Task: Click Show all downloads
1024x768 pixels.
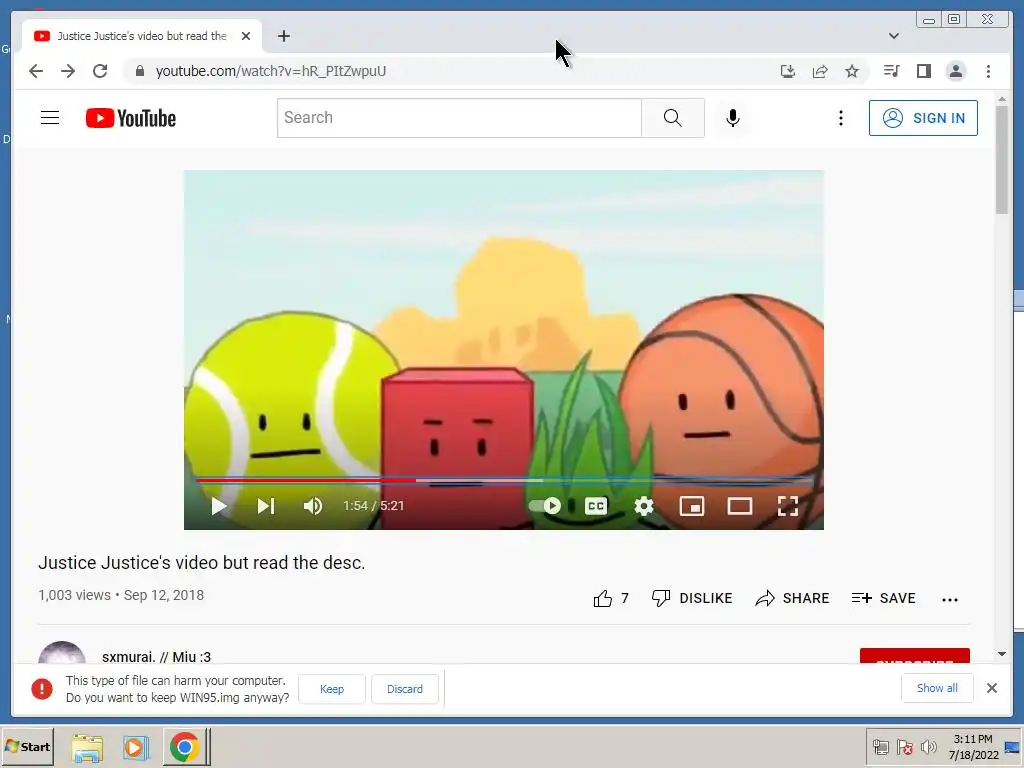Action: click(x=937, y=688)
